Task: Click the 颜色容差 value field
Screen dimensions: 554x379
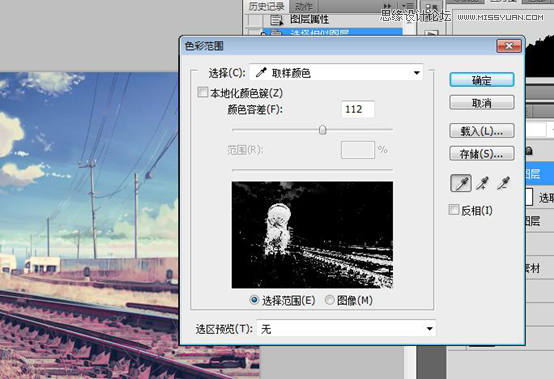Action: (x=358, y=109)
